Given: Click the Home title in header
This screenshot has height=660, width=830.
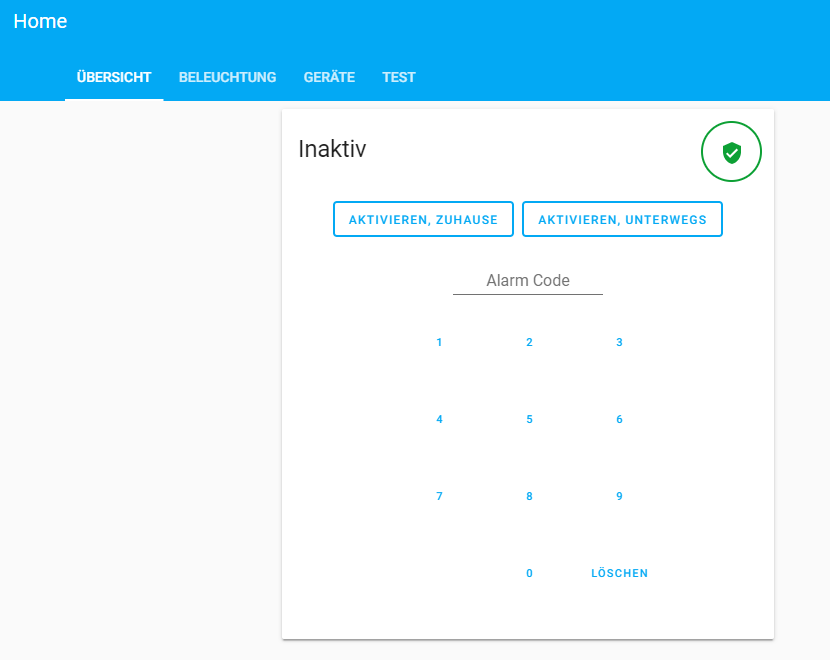Looking at the screenshot, I should tap(40, 21).
